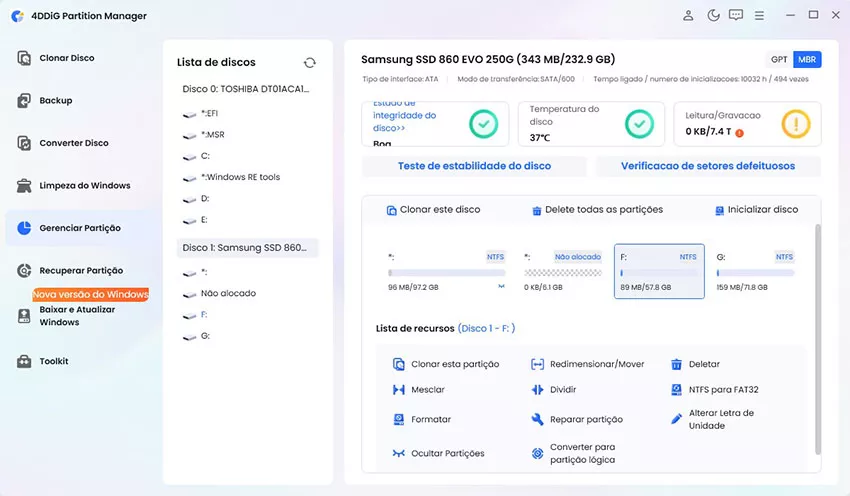Switch disk to GPT
The width and height of the screenshot is (850, 496).
[779, 60]
